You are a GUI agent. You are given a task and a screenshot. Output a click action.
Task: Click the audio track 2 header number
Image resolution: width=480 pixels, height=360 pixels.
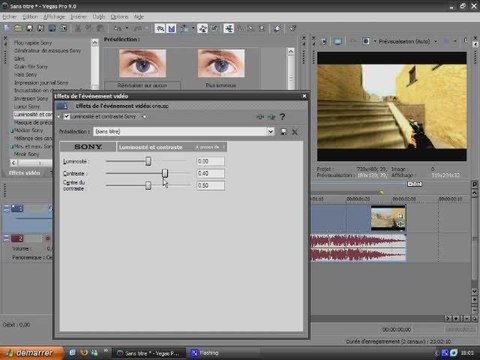(x=17, y=238)
